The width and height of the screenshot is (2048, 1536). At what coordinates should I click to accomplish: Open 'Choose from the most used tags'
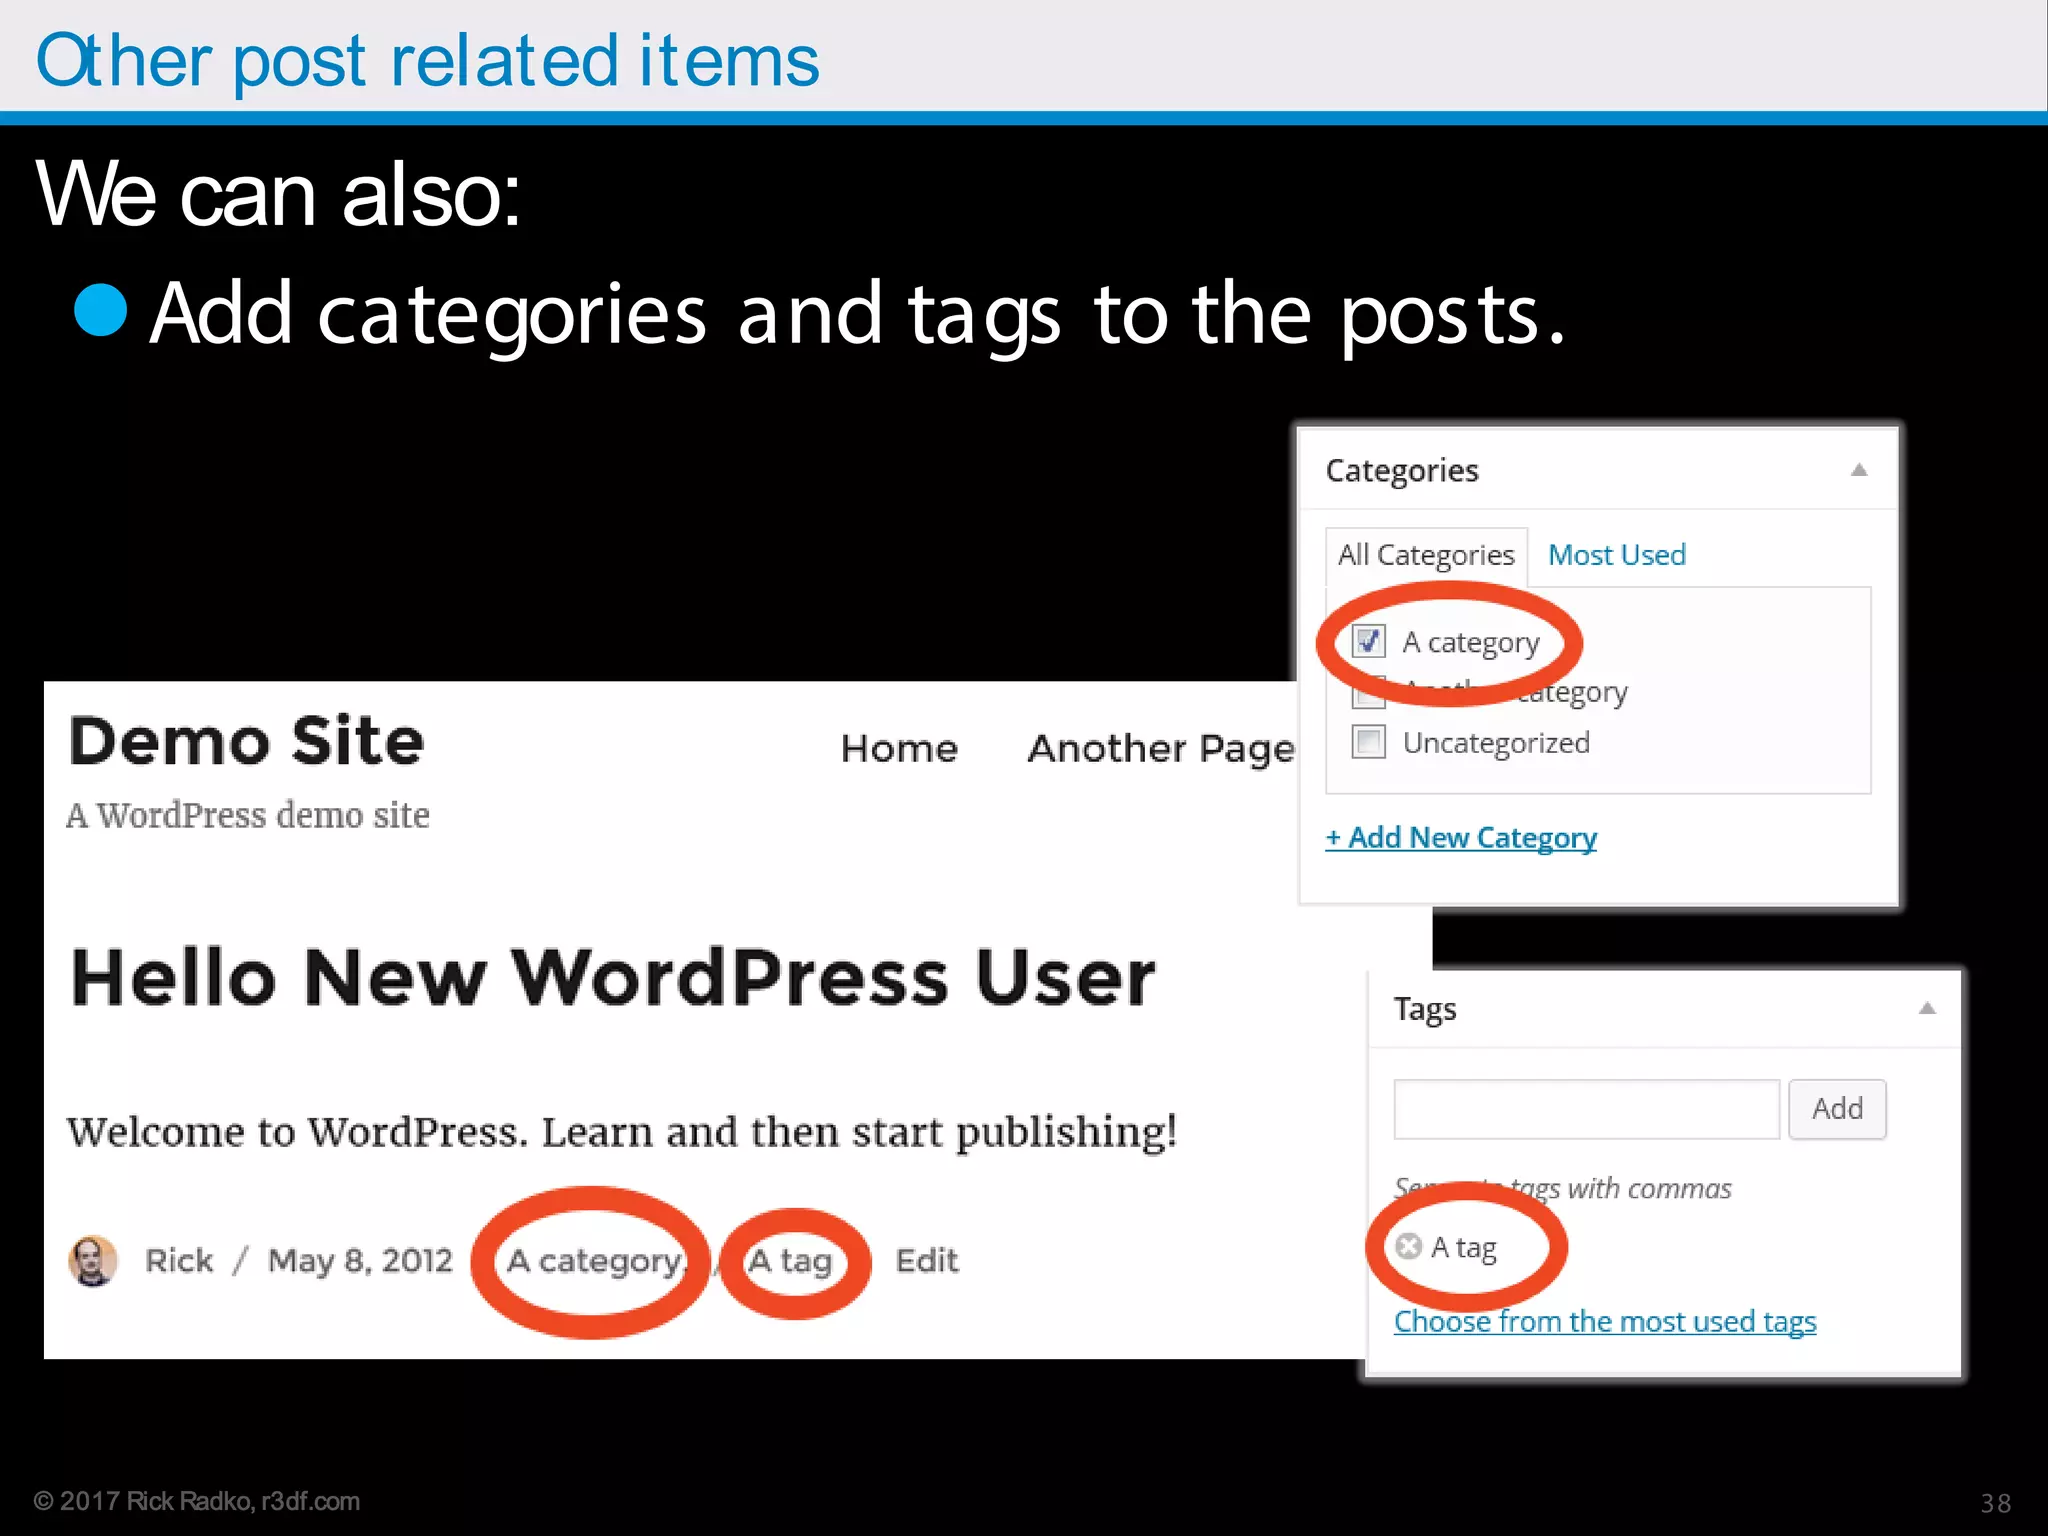(1604, 1322)
